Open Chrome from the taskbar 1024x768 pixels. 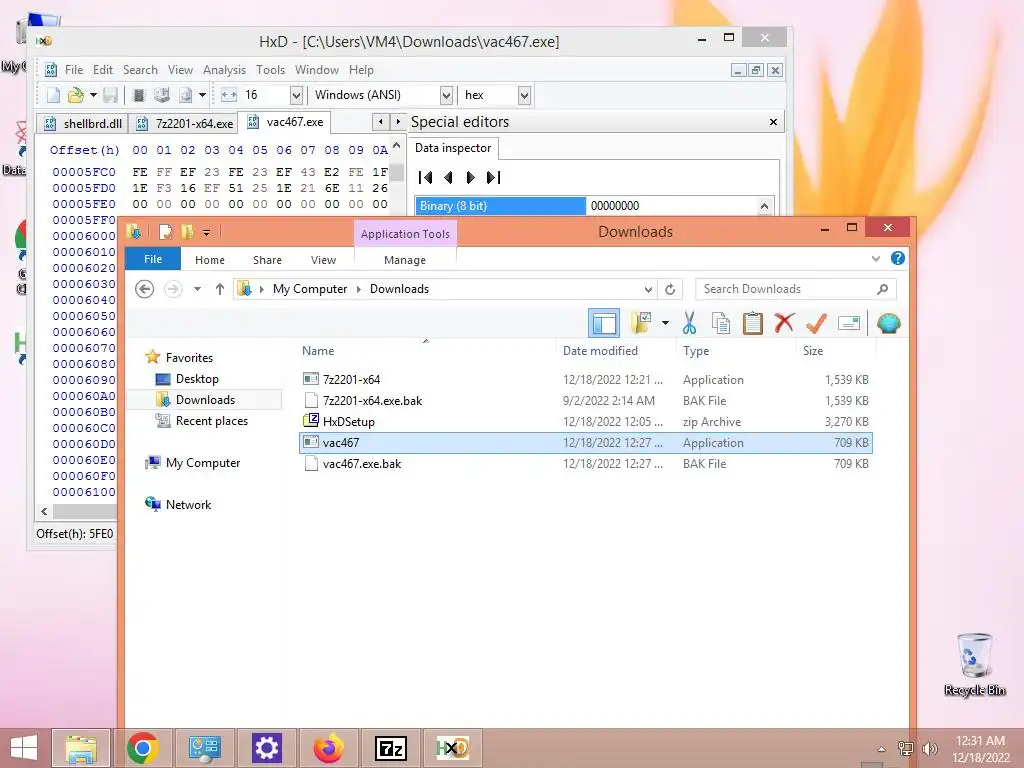[143, 748]
